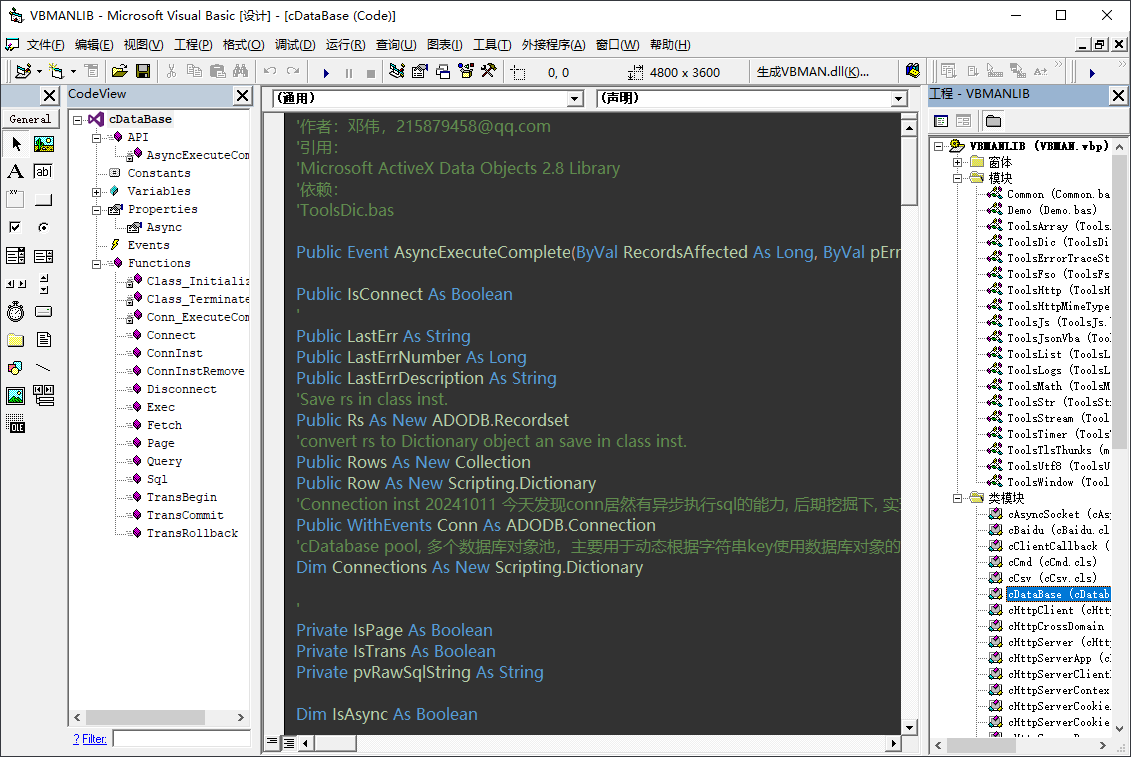
Task: Click the Save Project floppy disk icon
Action: (142, 72)
